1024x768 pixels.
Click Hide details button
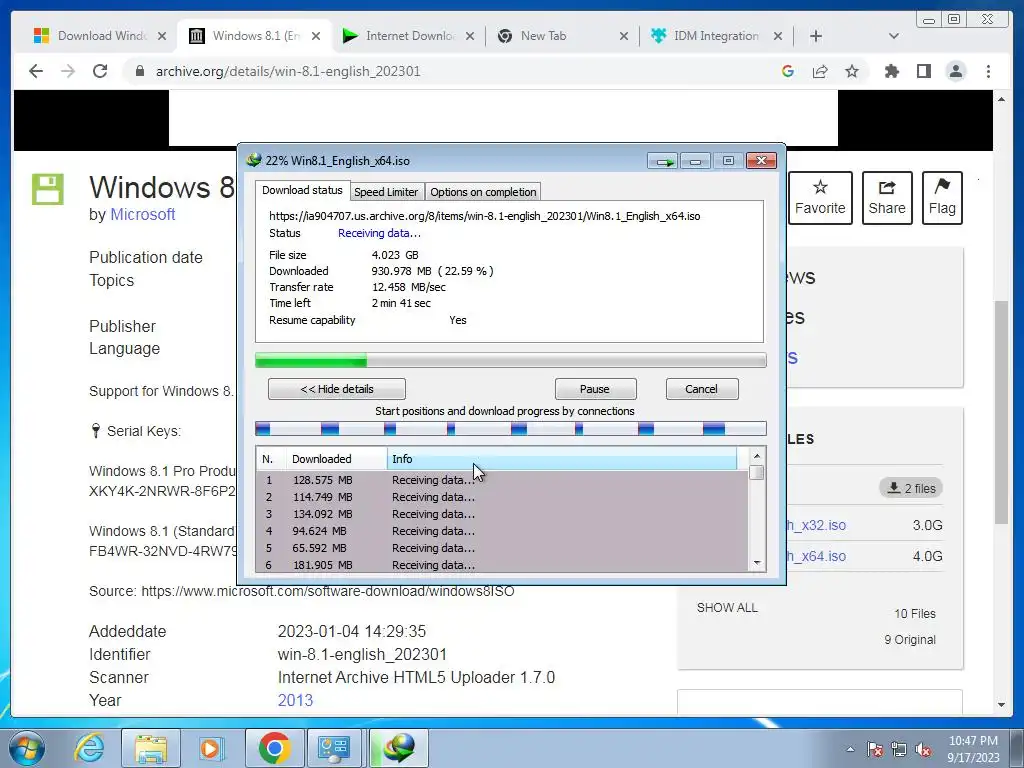[x=336, y=389]
